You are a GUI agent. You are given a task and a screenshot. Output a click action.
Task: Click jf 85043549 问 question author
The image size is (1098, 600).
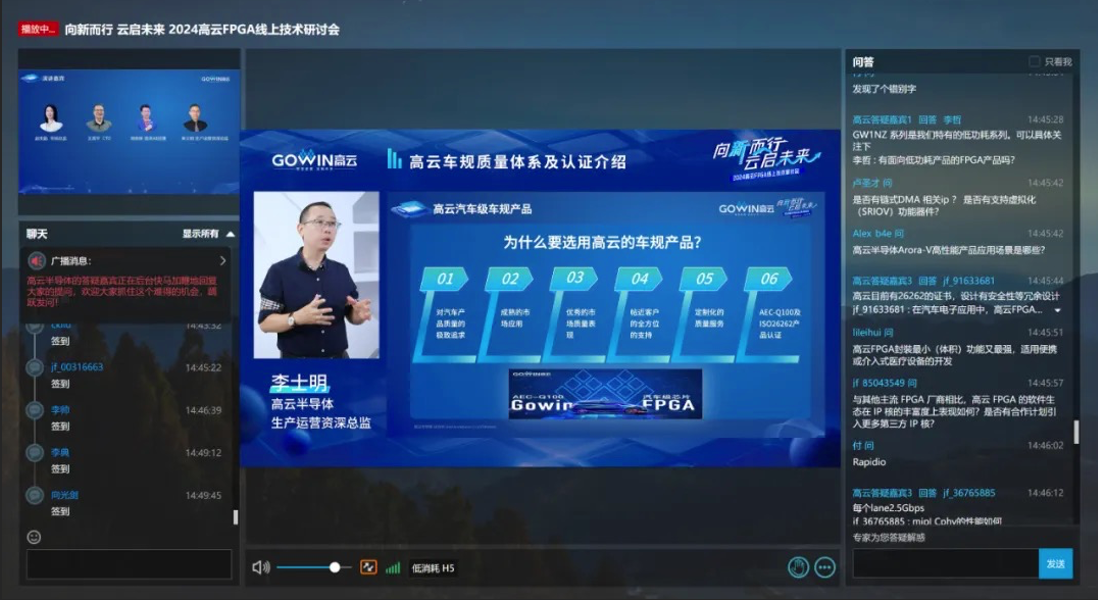pyautogui.click(x=884, y=383)
